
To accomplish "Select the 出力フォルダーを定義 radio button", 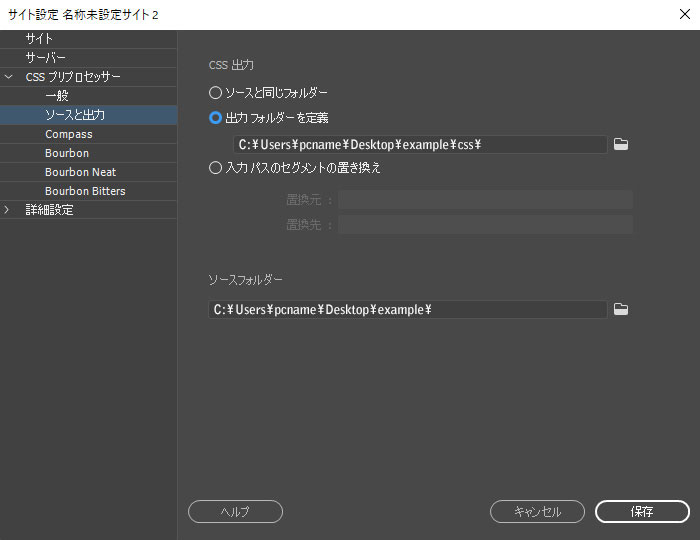I will [x=215, y=117].
